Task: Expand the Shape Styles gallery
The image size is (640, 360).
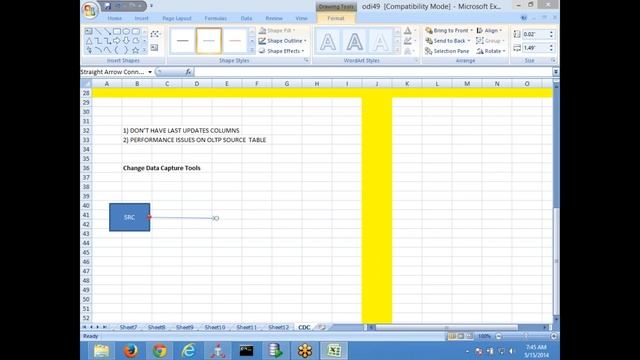Action: (x=252, y=50)
